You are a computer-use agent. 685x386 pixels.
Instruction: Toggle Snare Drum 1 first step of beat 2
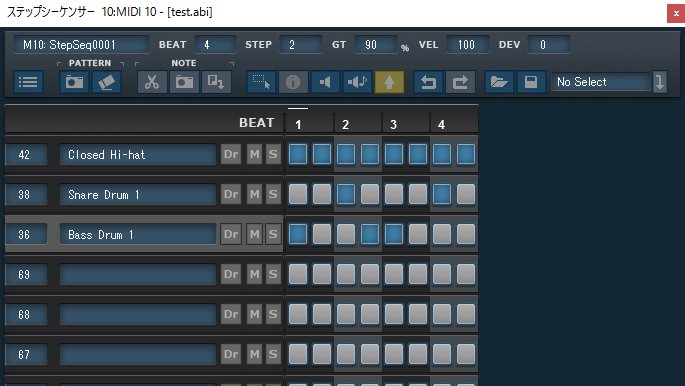click(346, 194)
